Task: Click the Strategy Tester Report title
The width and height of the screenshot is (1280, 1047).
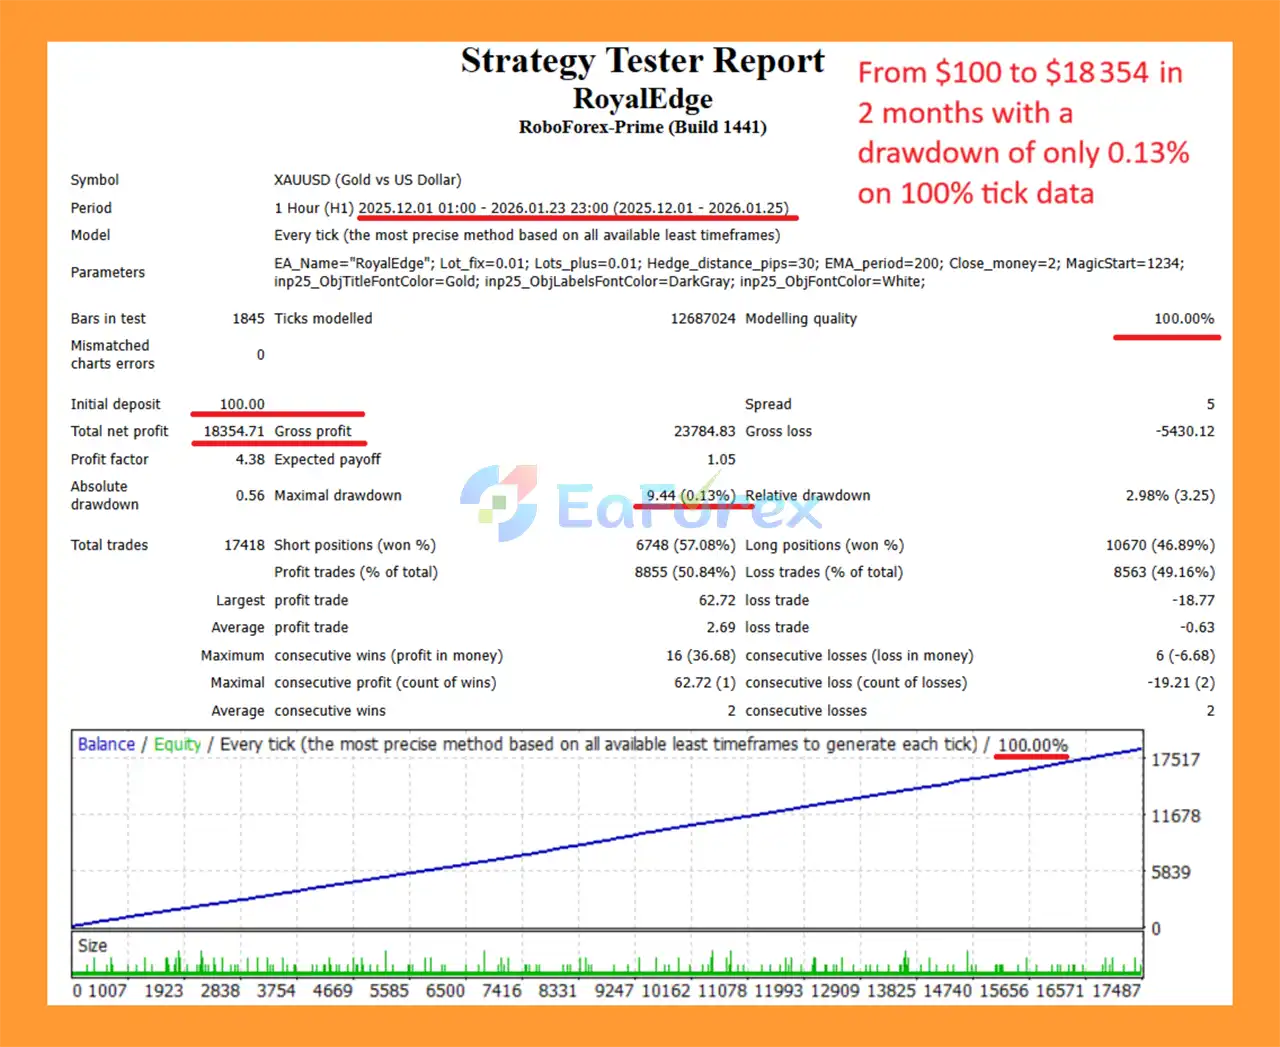Action: pyautogui.click(x=642, y=61)
